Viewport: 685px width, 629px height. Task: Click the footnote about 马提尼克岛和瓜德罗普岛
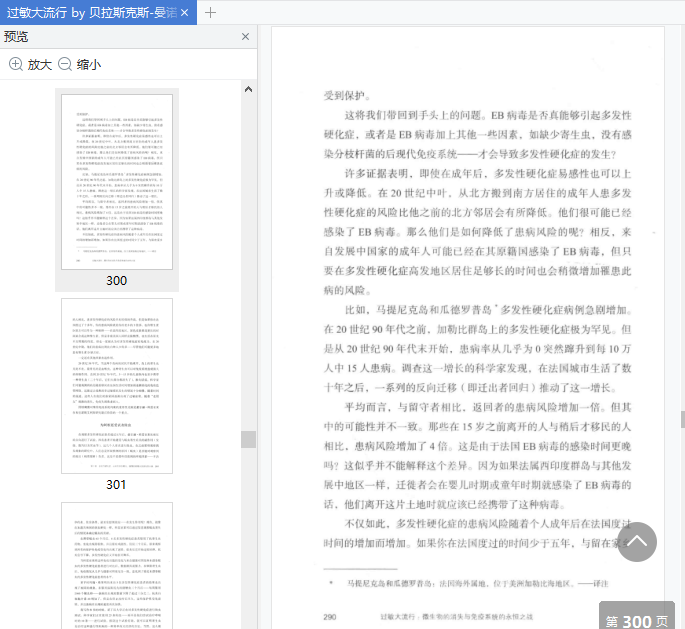[469, 584]
